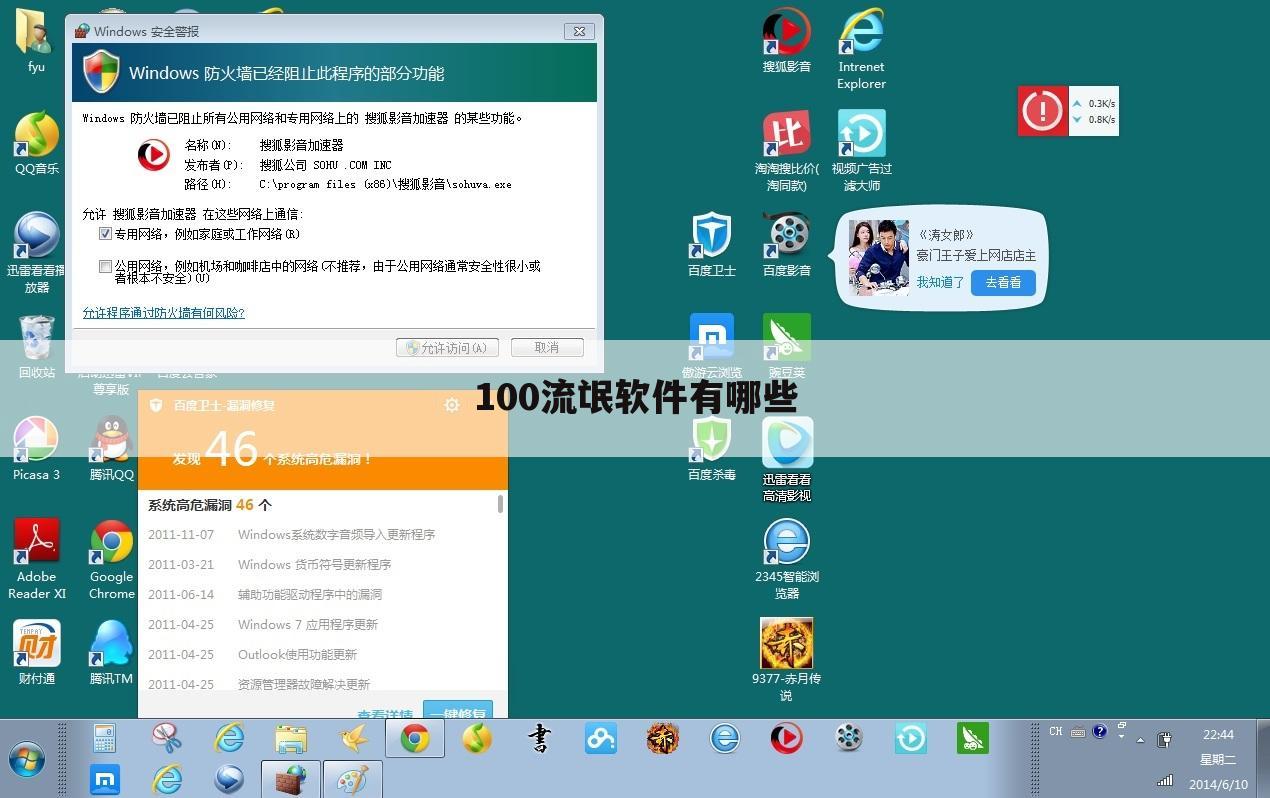Open 财付通 desktop shortcut

(36, 652)
